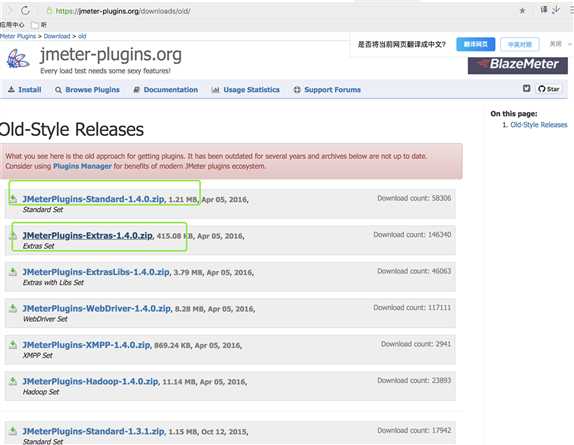Click download icon beside JMeterPlugins-Standard-1.4.0.zip
The image size is (574, 445).
[13, 199]
